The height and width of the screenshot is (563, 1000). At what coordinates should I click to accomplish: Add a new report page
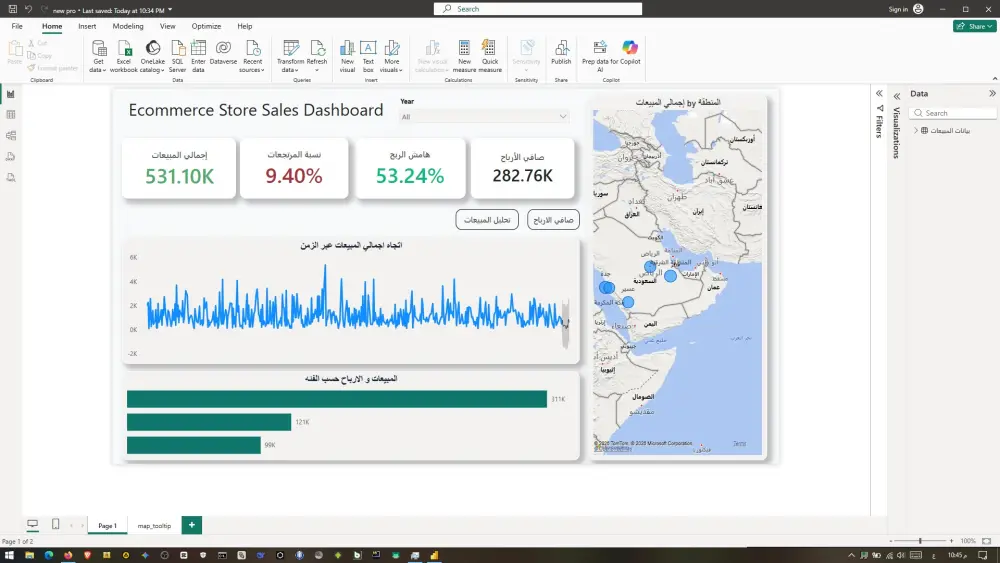191,525
